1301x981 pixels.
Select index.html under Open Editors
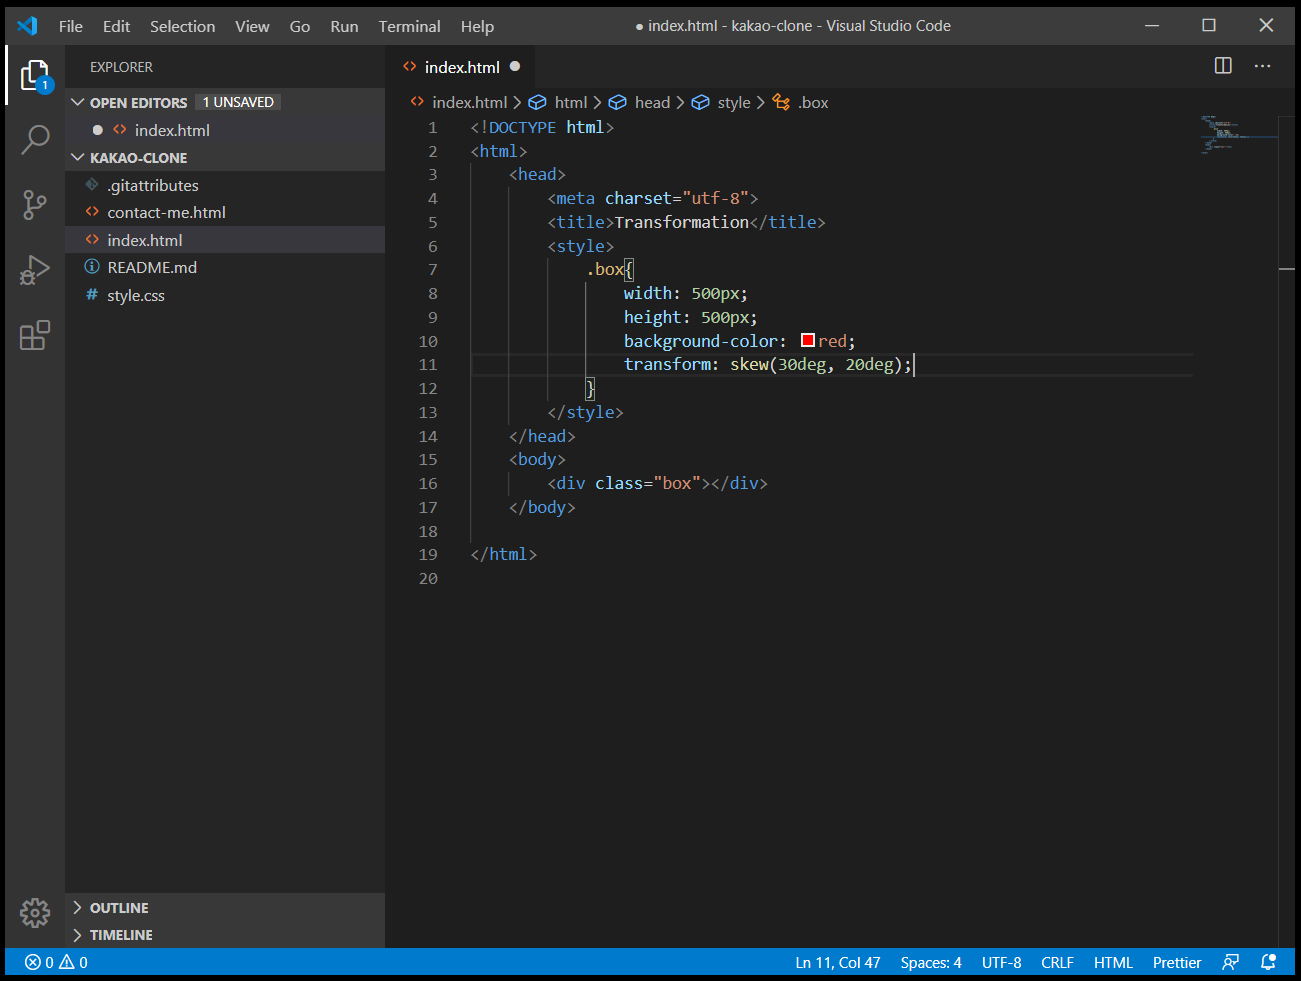[225, 130]
